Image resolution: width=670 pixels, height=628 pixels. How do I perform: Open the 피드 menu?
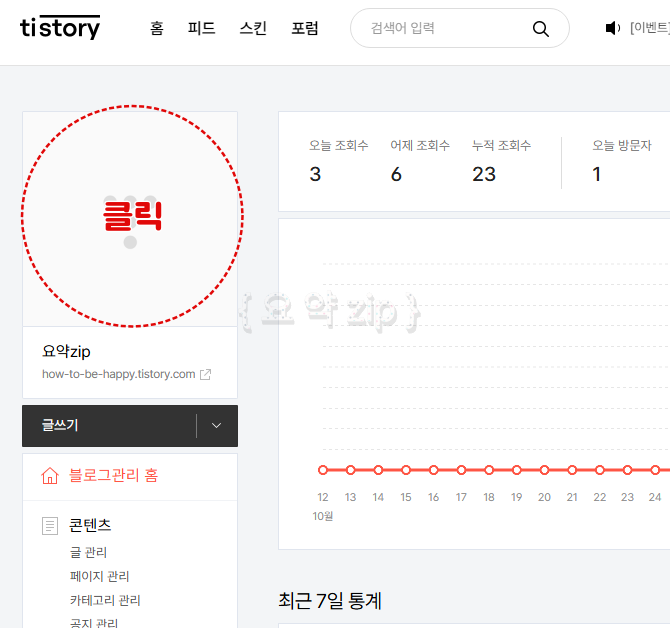coord(201,28)
